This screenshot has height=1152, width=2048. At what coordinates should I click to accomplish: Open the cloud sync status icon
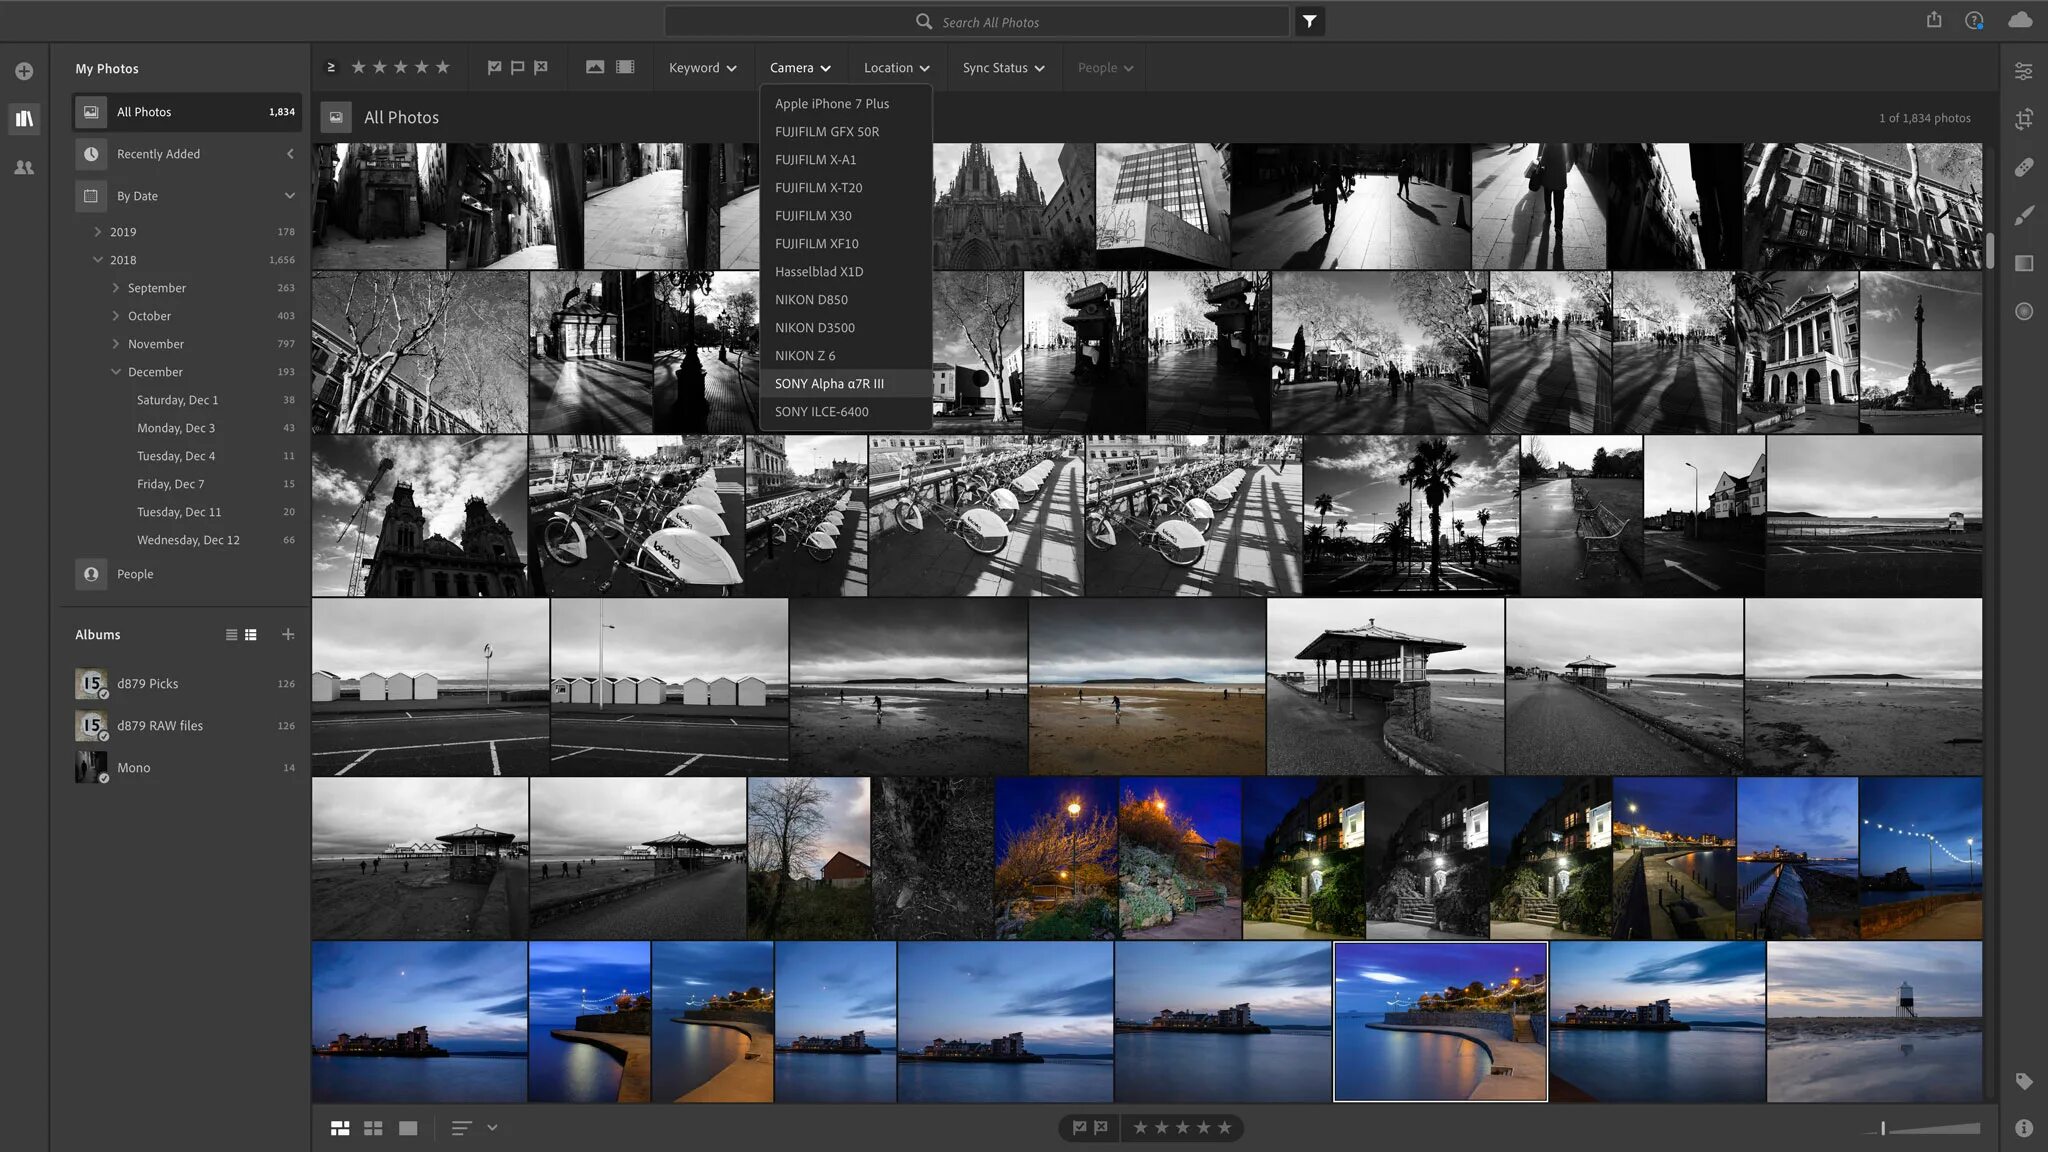[2019, 20]
